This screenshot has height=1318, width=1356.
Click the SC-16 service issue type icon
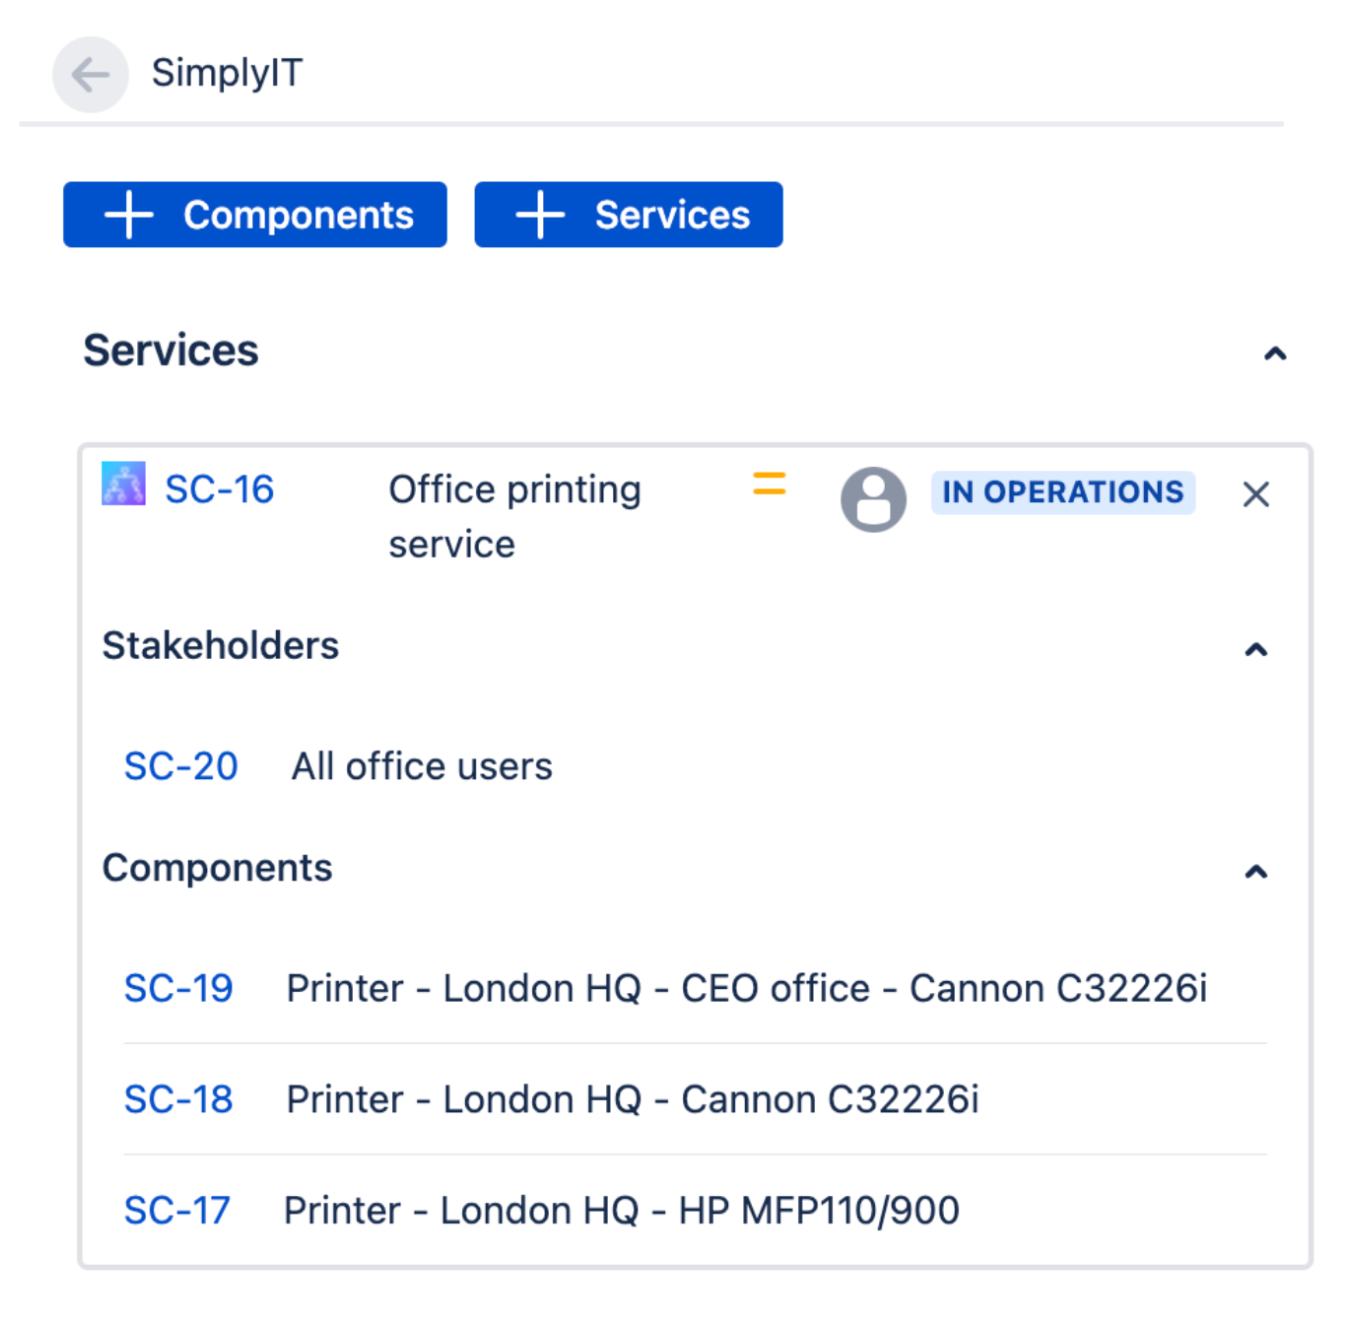124,484
